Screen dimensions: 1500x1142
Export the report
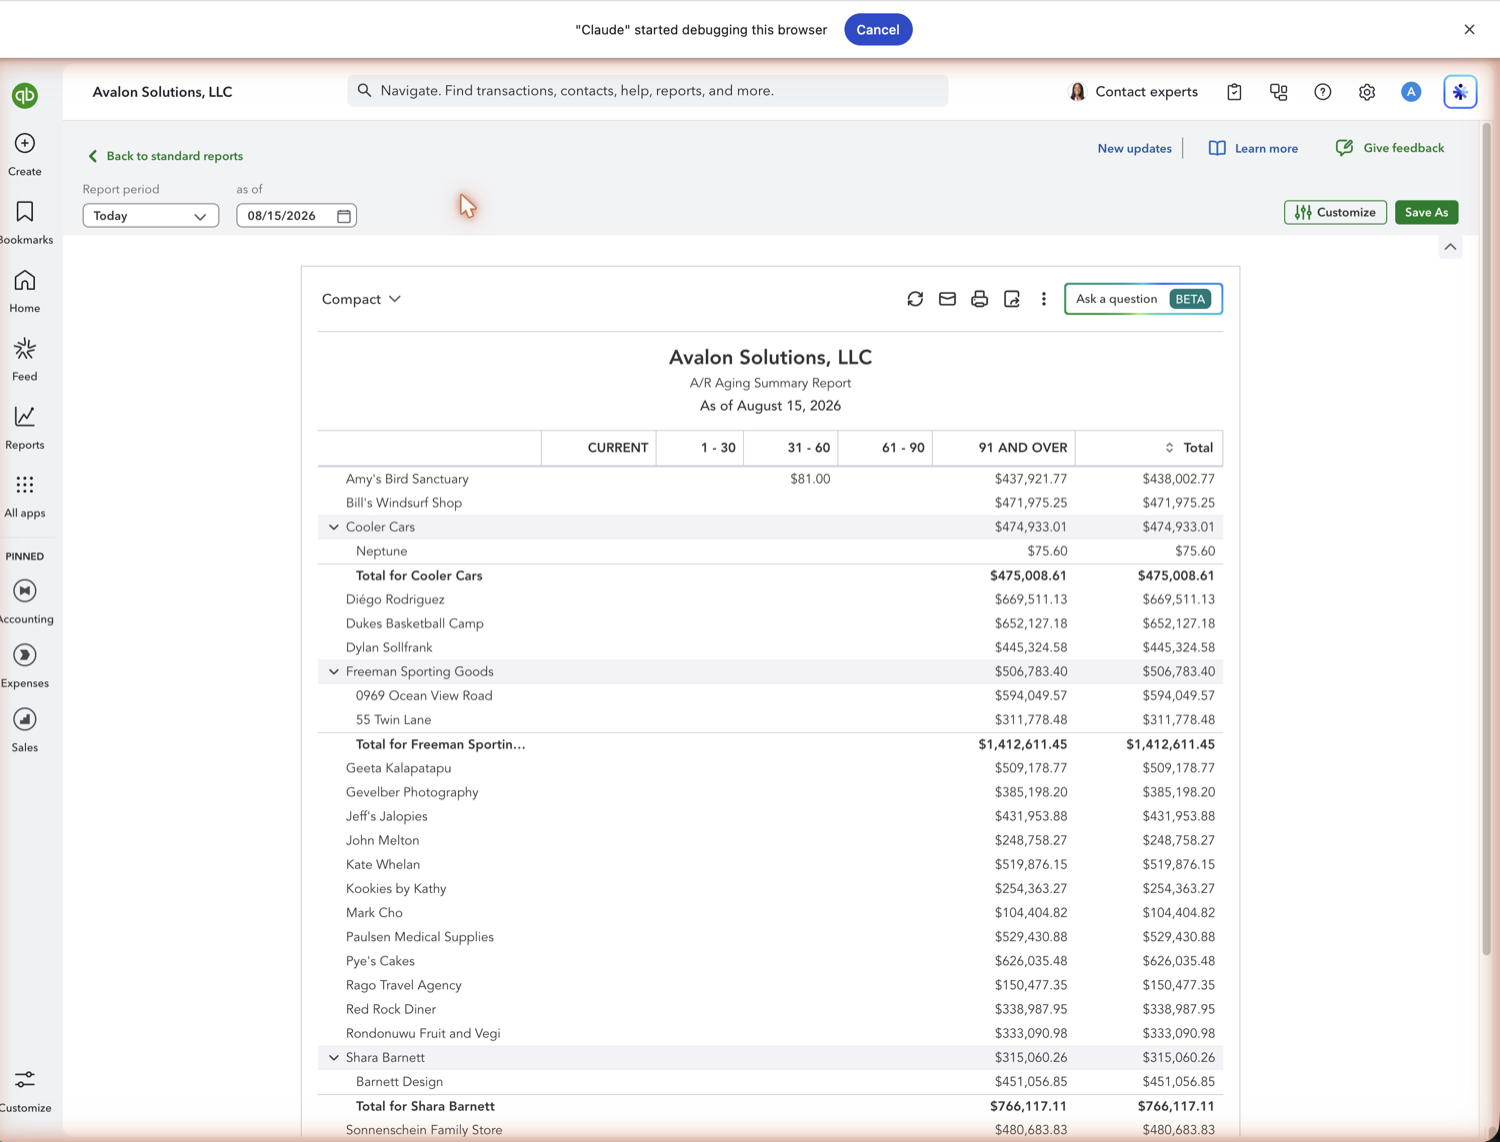click(1011, 299)
